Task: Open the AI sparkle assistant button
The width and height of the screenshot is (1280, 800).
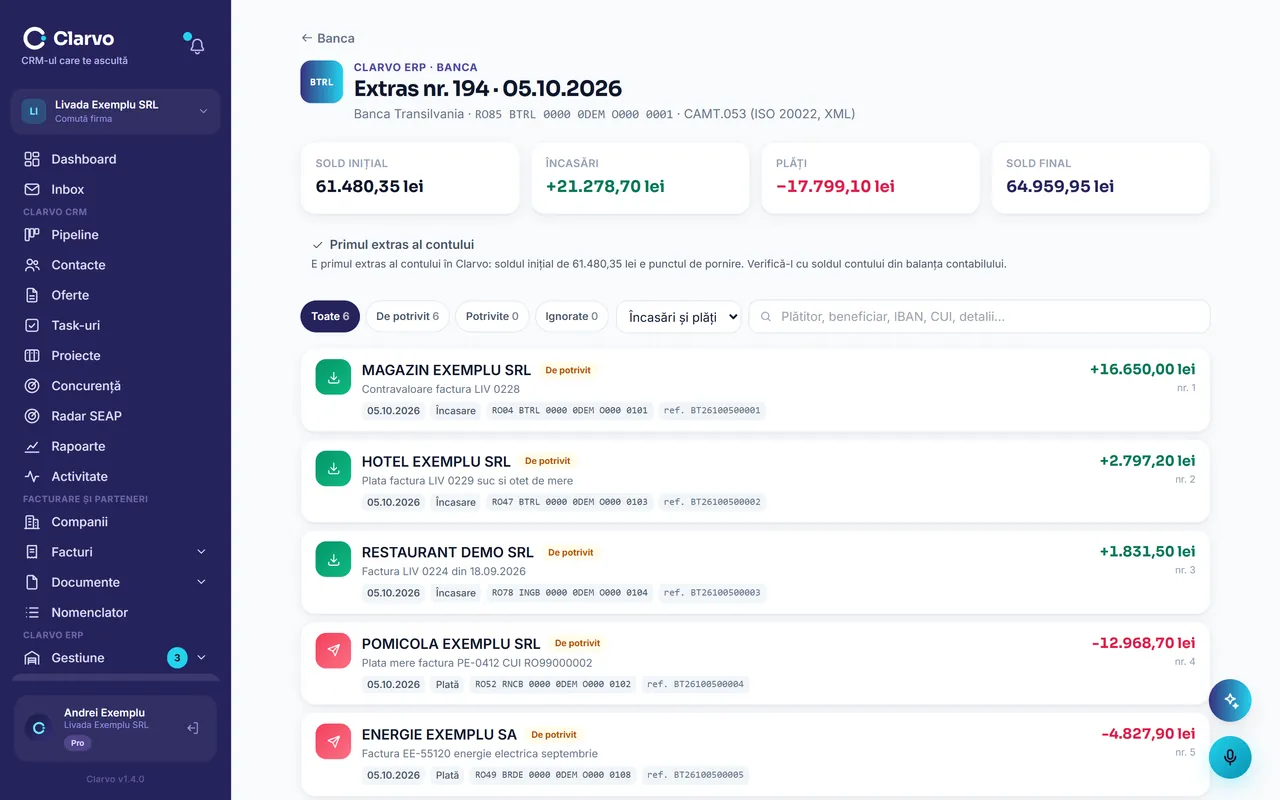Action: tap(1230, 701)
